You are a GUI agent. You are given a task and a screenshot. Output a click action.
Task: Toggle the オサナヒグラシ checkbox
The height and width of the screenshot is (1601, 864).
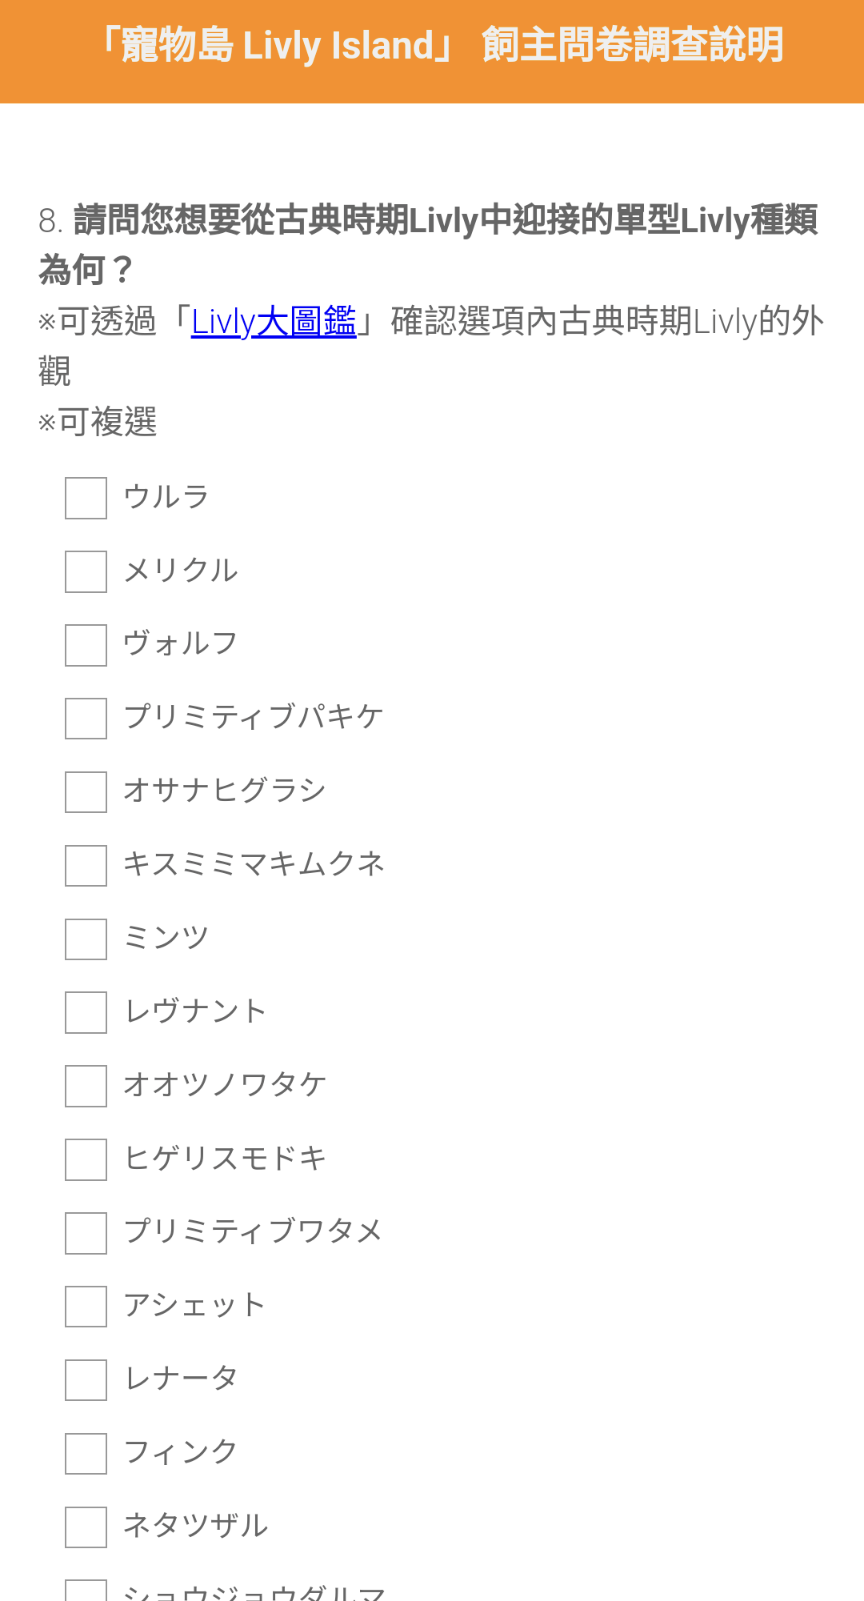pos(86,792)
